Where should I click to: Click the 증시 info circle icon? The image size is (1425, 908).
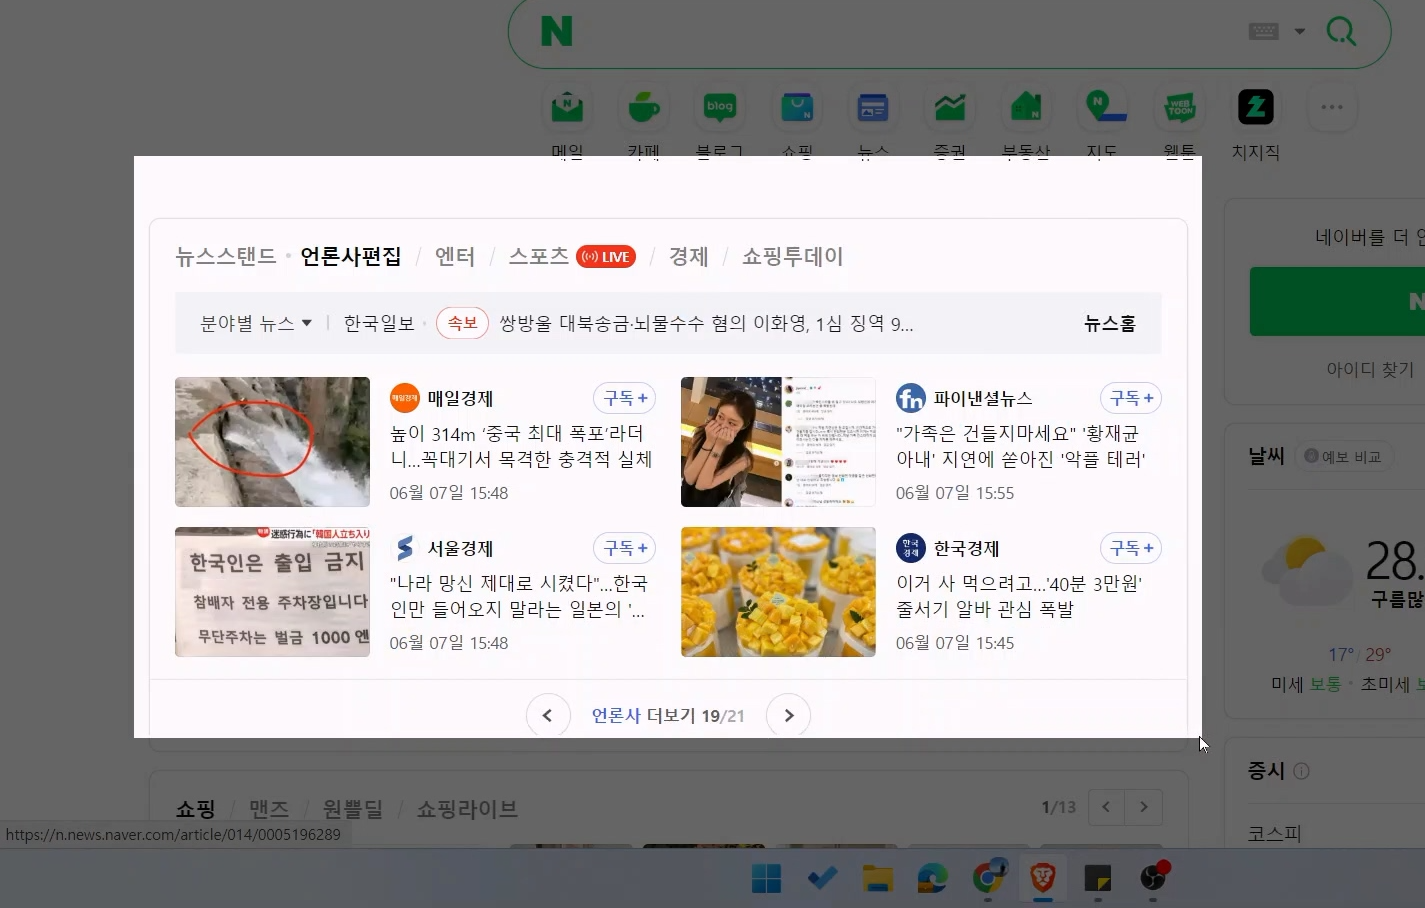[x=1301, y=771]
